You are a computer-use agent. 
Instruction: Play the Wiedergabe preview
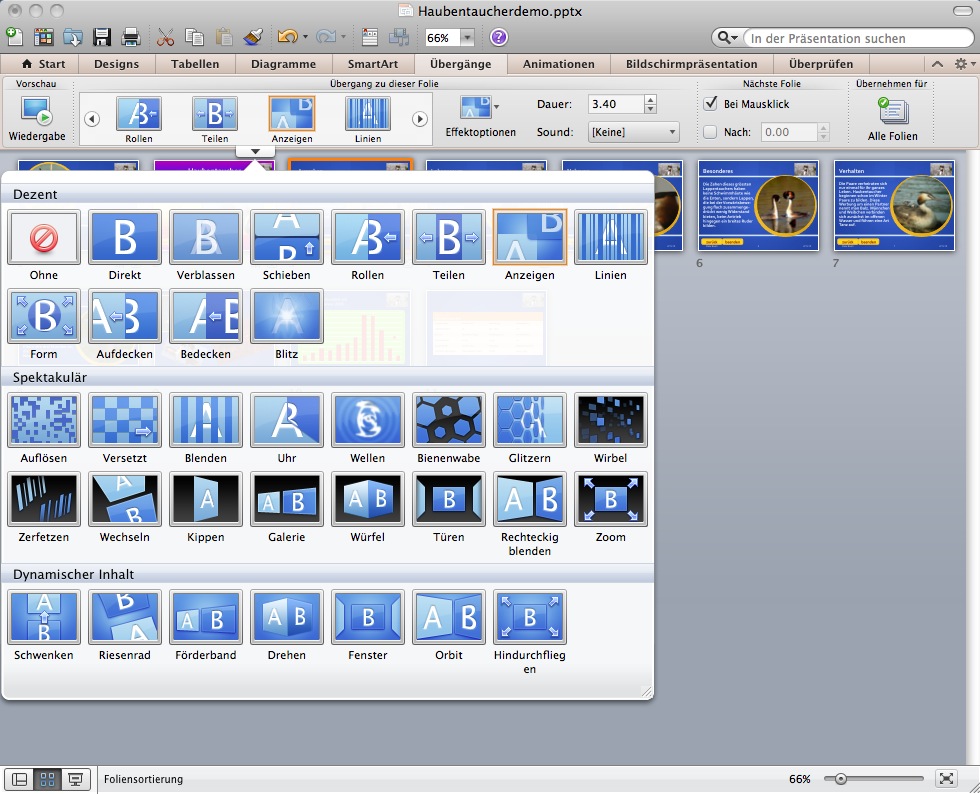tap(37, 118)
